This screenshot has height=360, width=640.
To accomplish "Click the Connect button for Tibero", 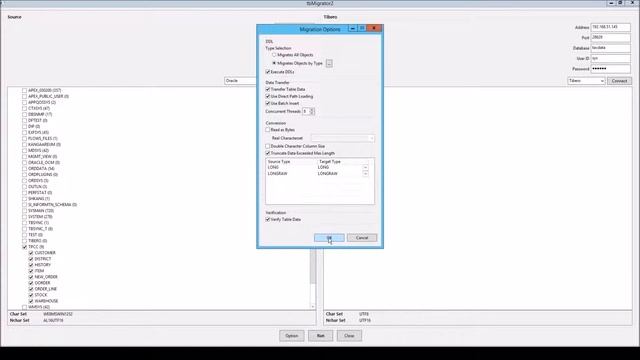I will click(619, 81).
